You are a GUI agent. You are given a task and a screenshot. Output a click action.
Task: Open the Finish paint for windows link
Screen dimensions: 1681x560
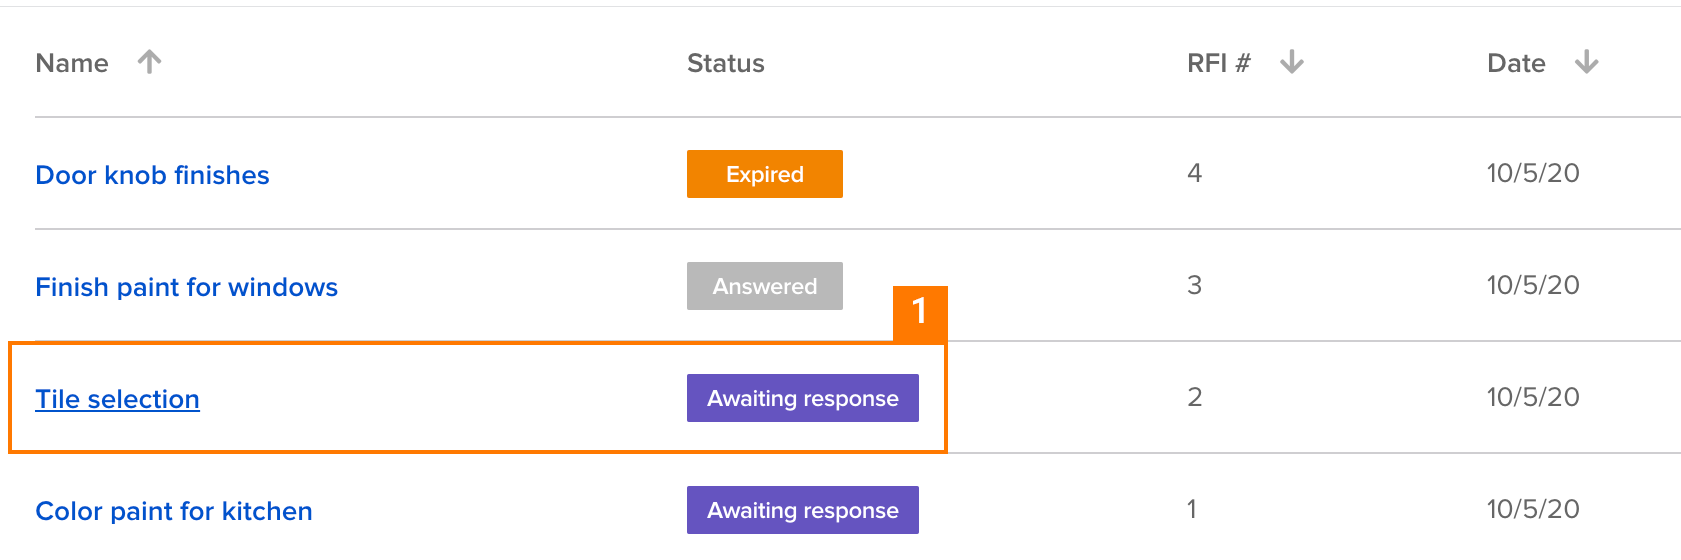(186, 287)
